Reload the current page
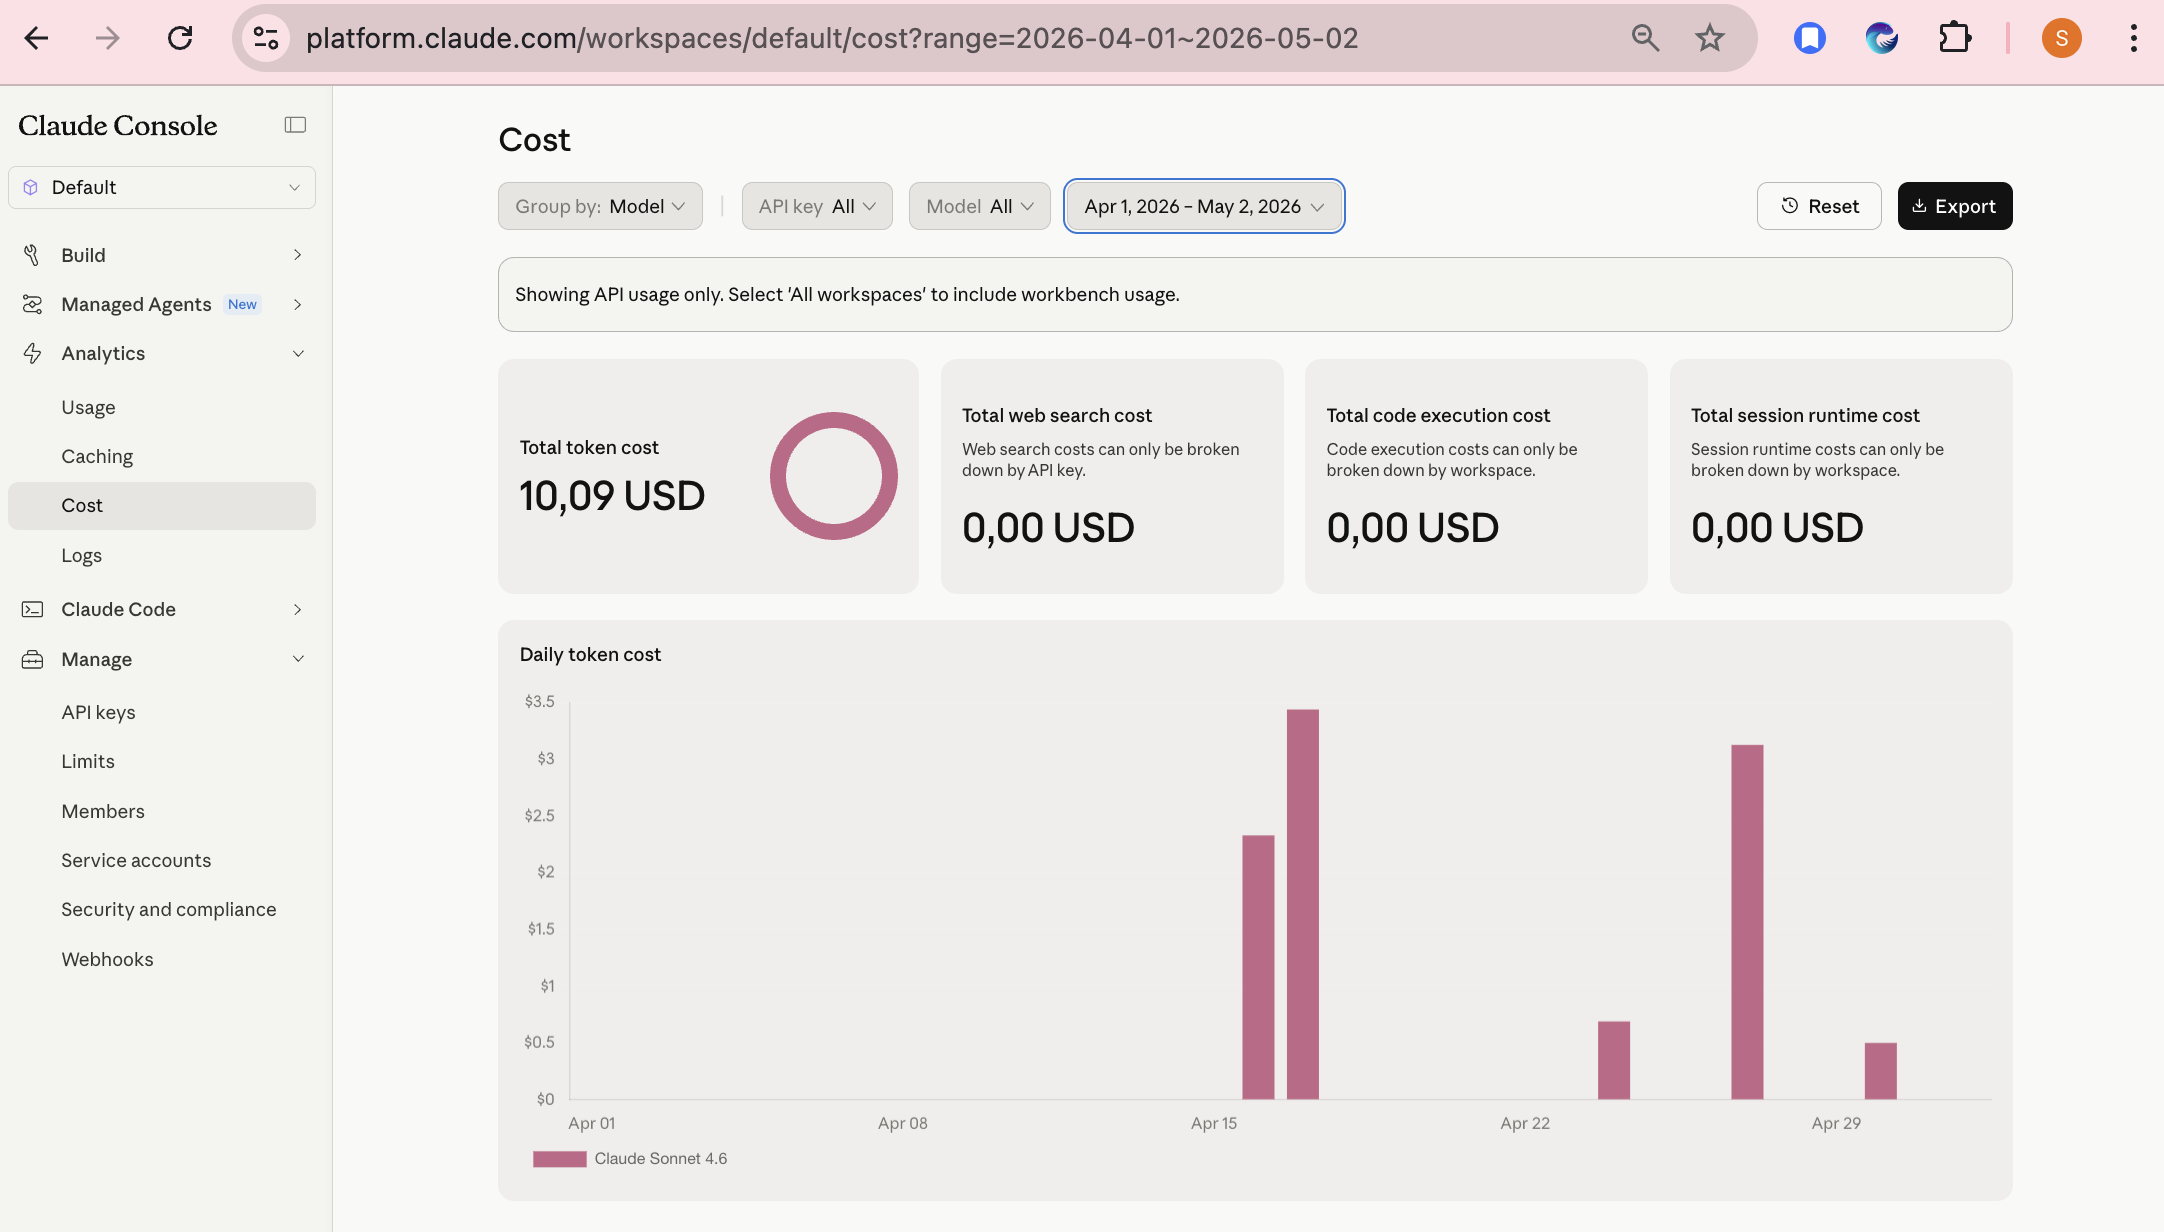 tap(180, 38)
